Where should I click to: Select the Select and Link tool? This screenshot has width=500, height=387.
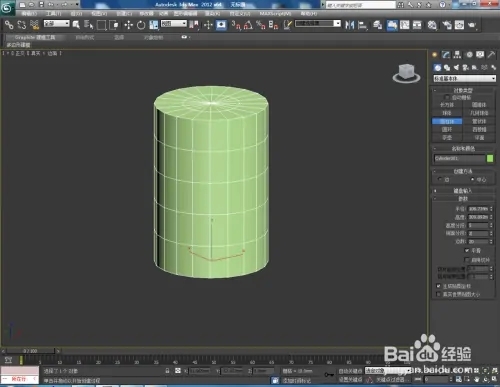(x=9, y=25)
